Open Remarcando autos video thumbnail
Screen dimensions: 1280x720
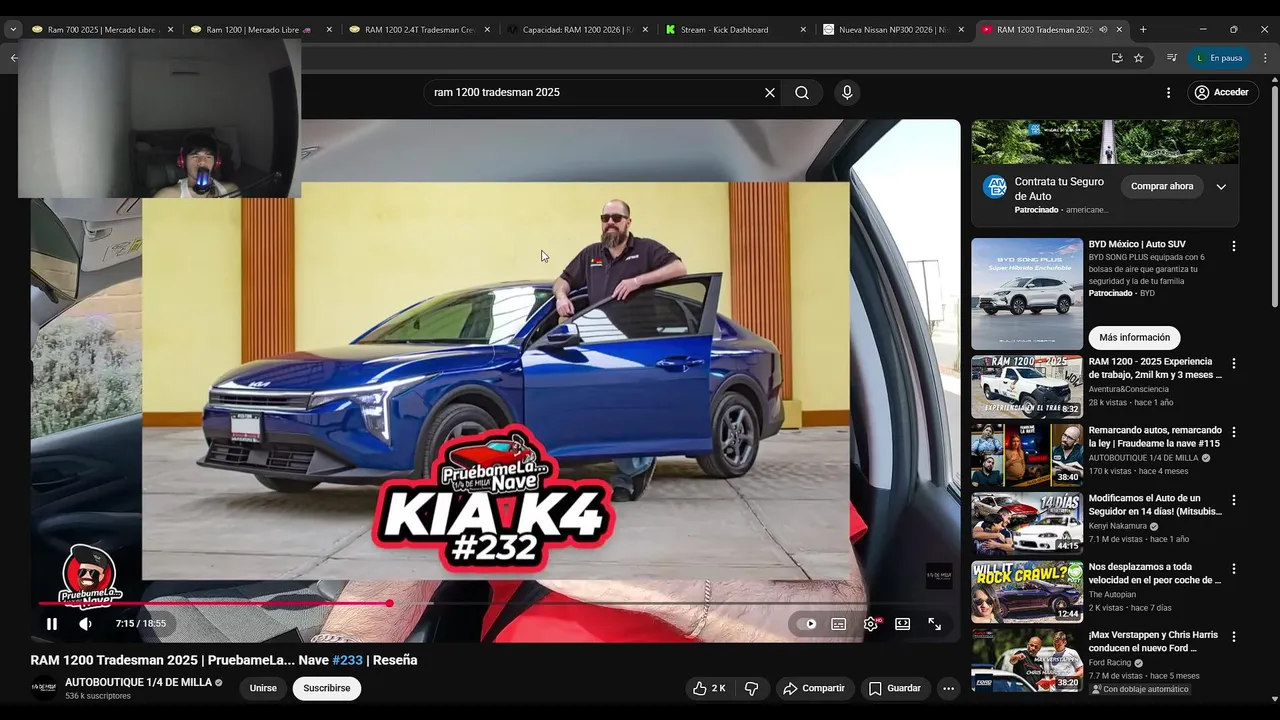(1027, 455)
